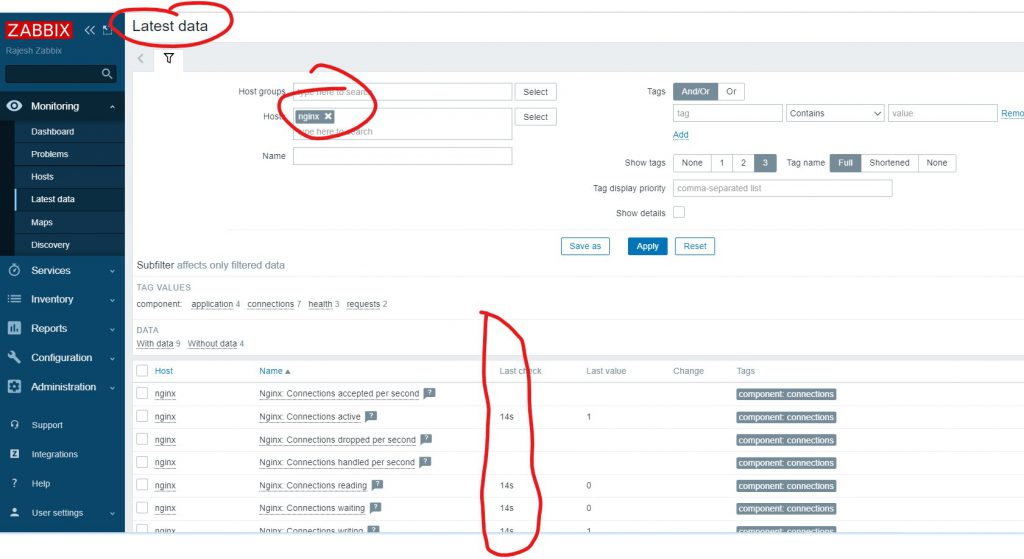This screenshot has width=1024, height=559.
Task: Enable the Show details checkbox
Action: click(x=679, y=212)
